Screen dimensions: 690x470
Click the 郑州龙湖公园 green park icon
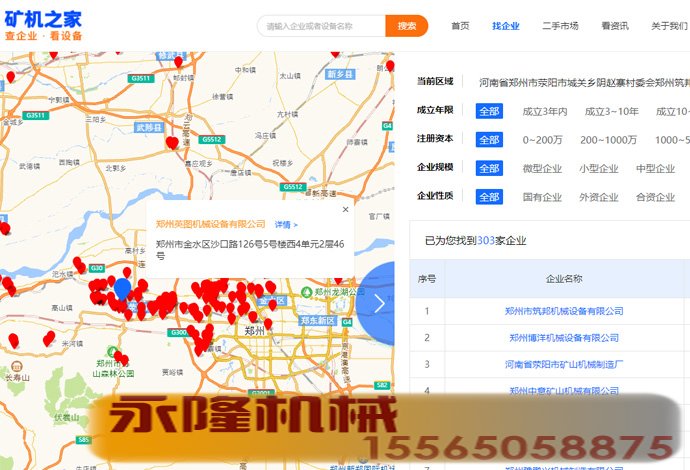point(306,292)
